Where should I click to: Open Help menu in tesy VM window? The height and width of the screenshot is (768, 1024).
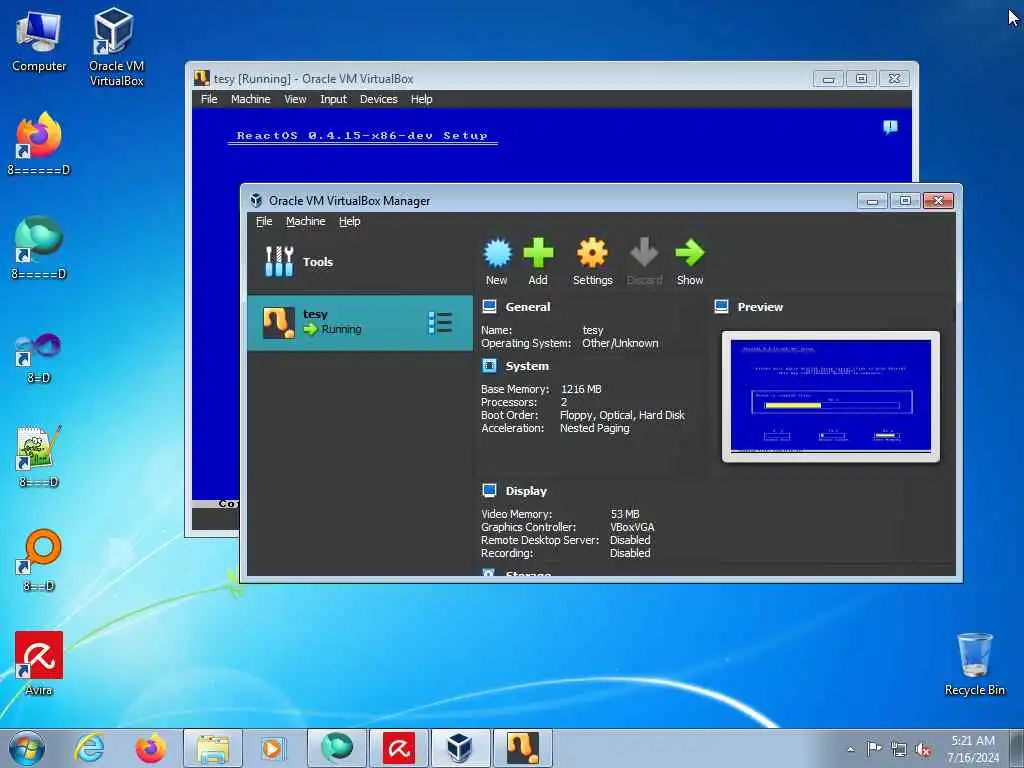[x=421, y=99]
